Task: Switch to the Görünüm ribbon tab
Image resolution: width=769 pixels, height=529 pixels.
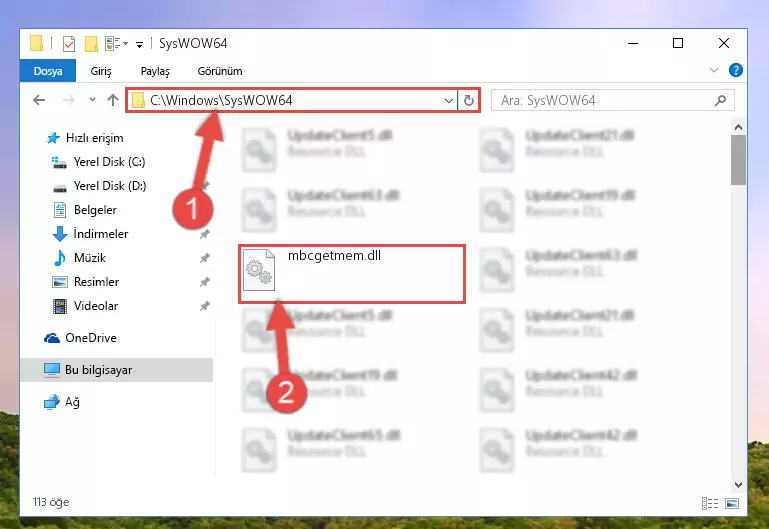Action: pyautogui.click(x=220, y=71)
